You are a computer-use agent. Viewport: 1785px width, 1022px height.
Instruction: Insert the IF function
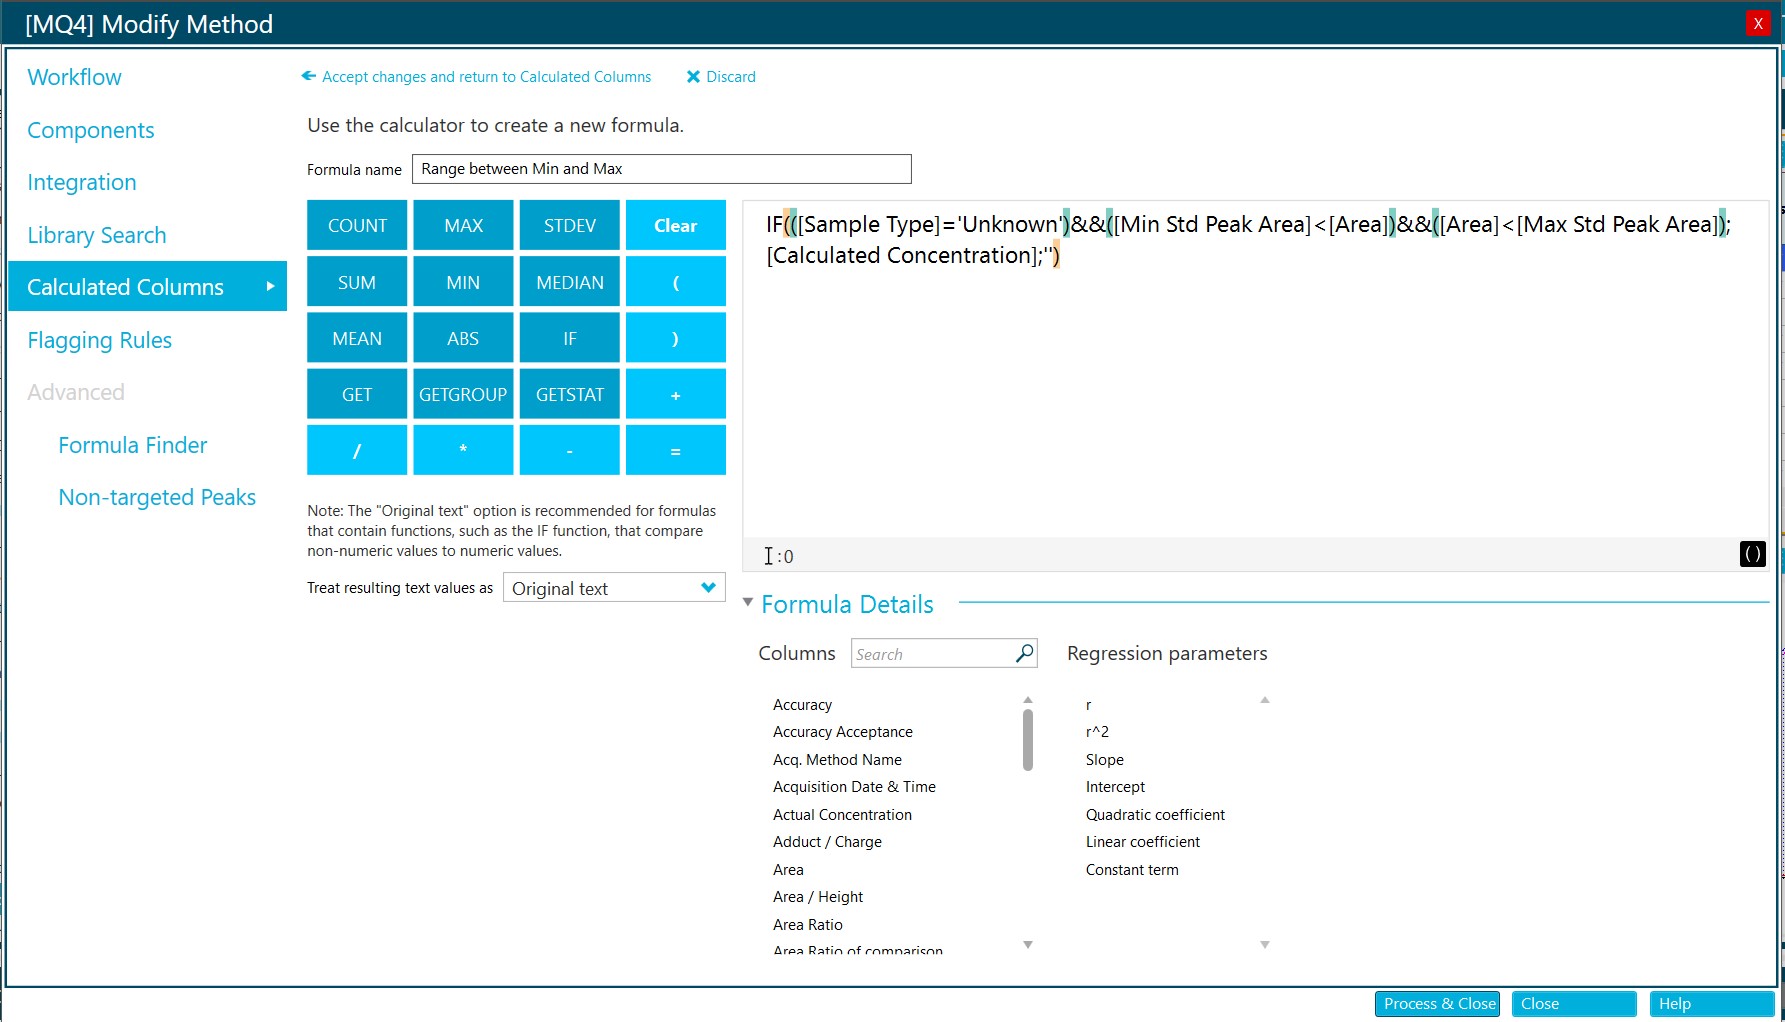[569, 338]
